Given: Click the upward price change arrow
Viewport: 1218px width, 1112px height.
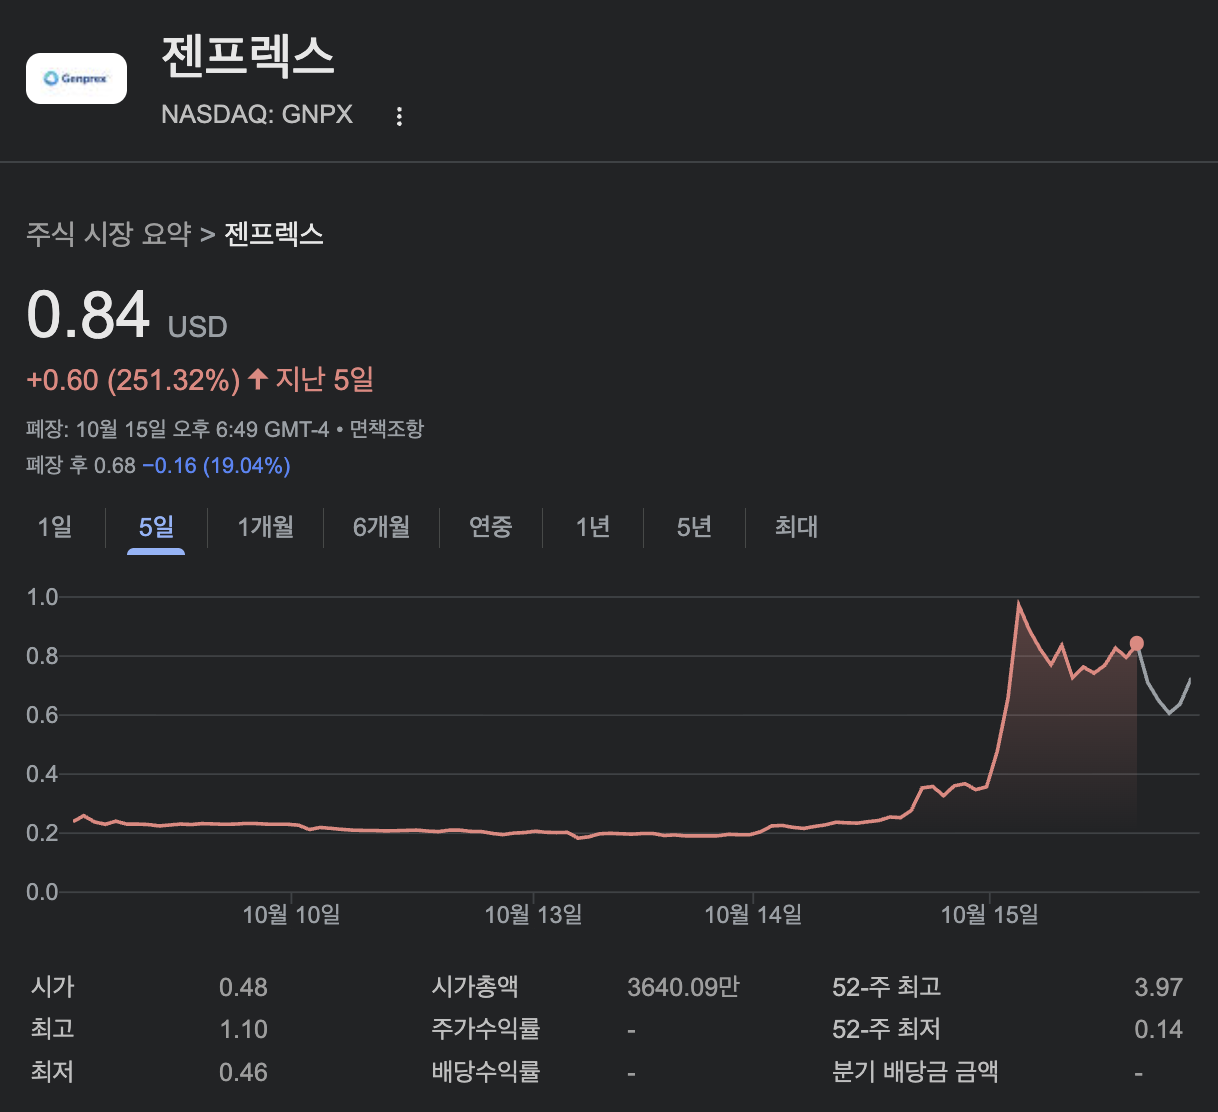Looking at the screenshot, I should pos(258,379).
